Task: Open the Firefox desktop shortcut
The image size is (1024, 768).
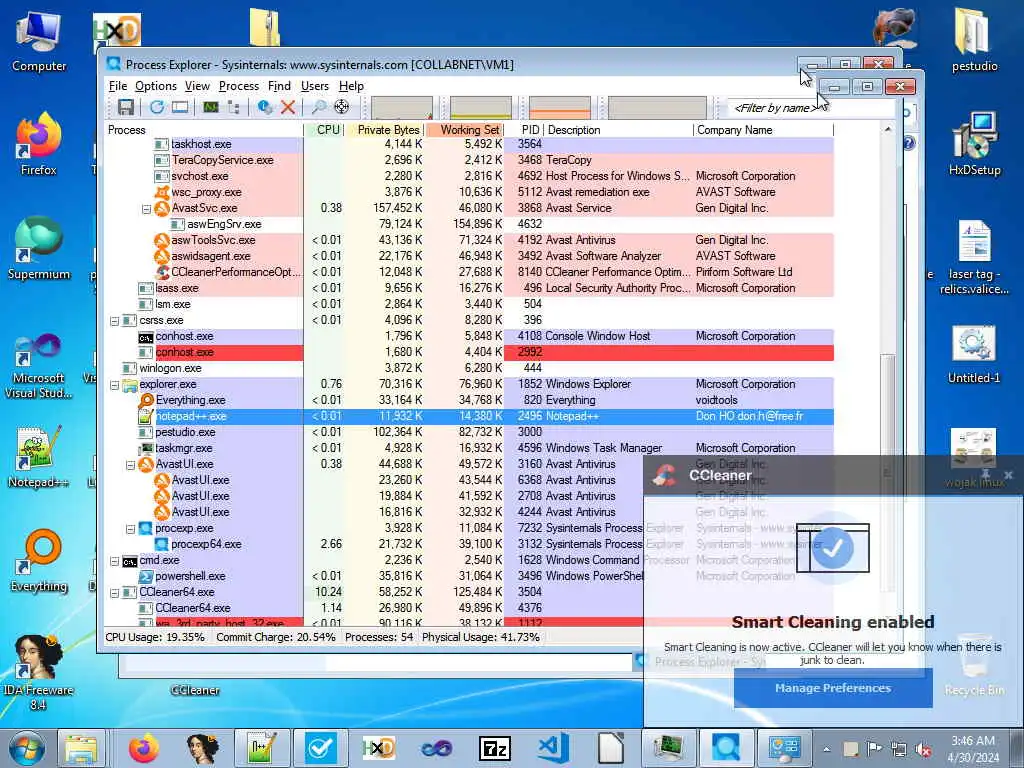Action: (39, 145)
